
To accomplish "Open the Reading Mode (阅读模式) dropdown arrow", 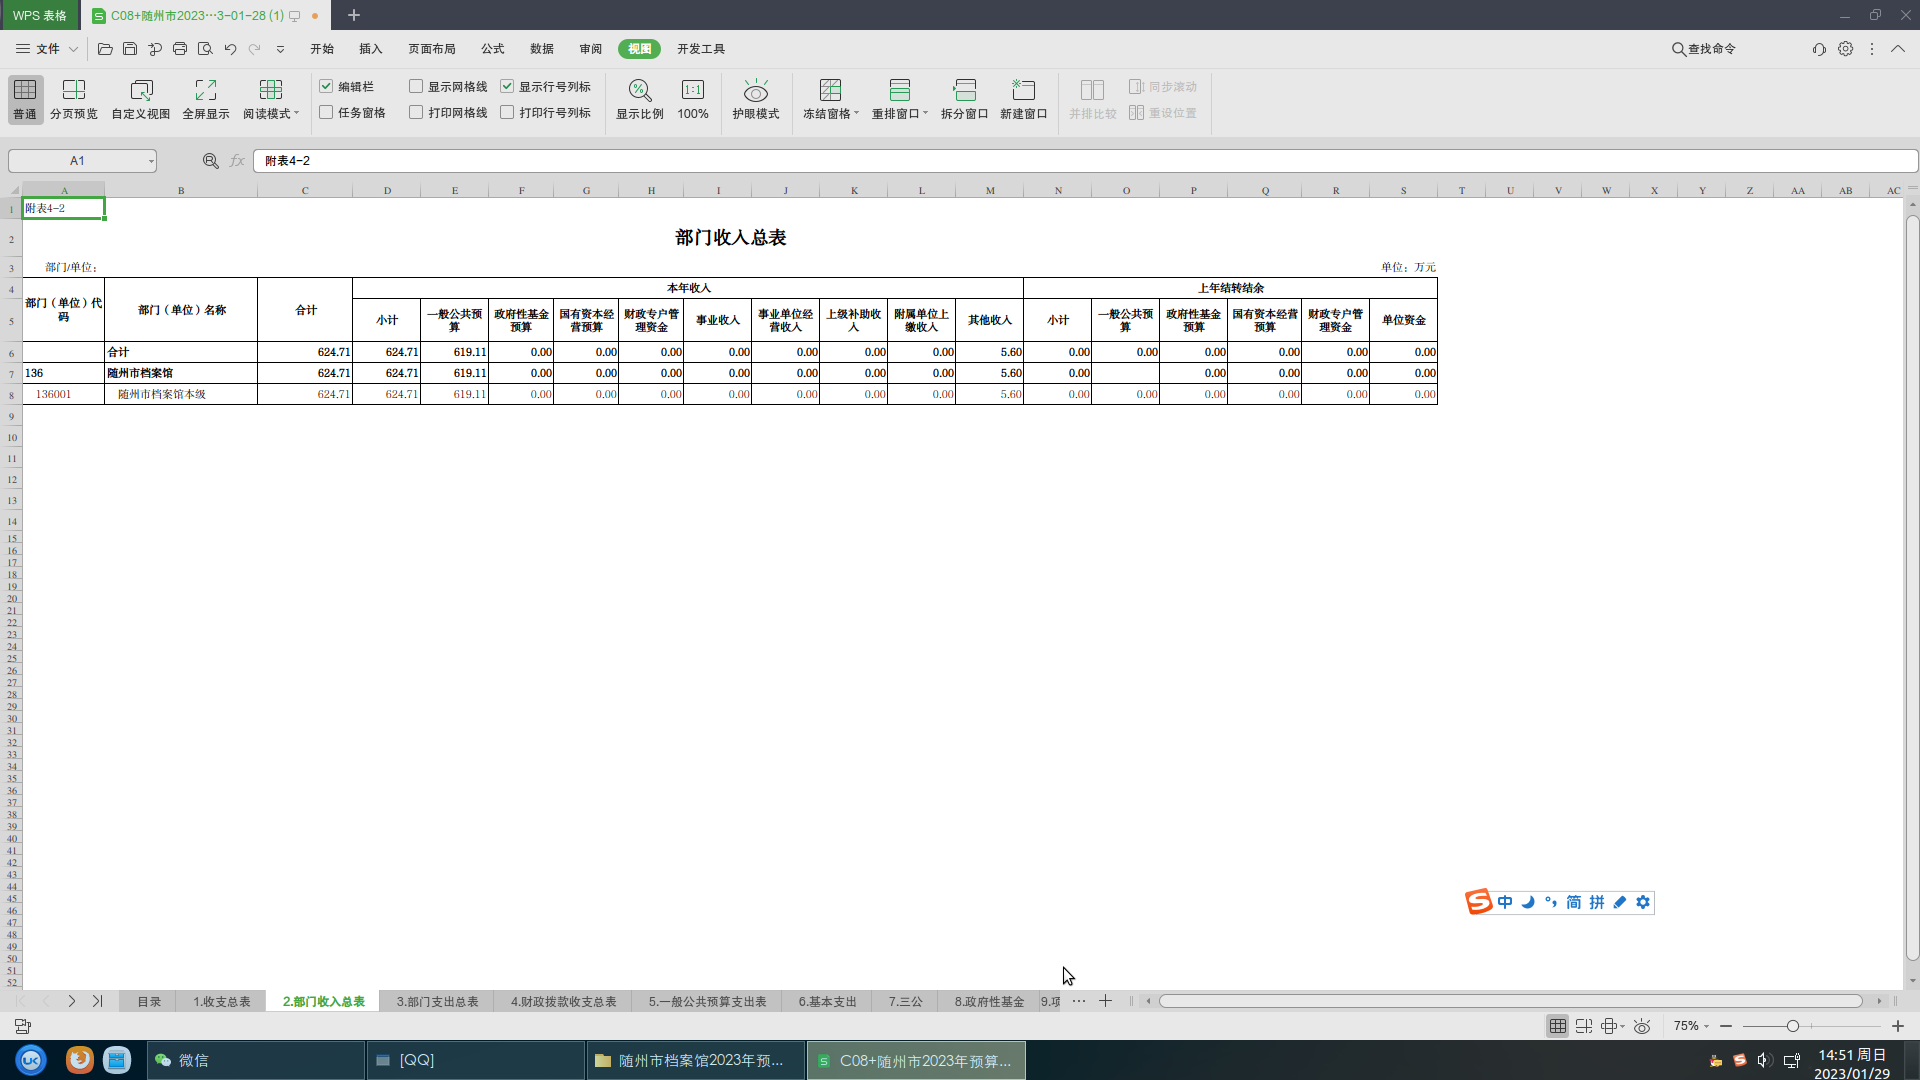I will click(x=296, y=114).
